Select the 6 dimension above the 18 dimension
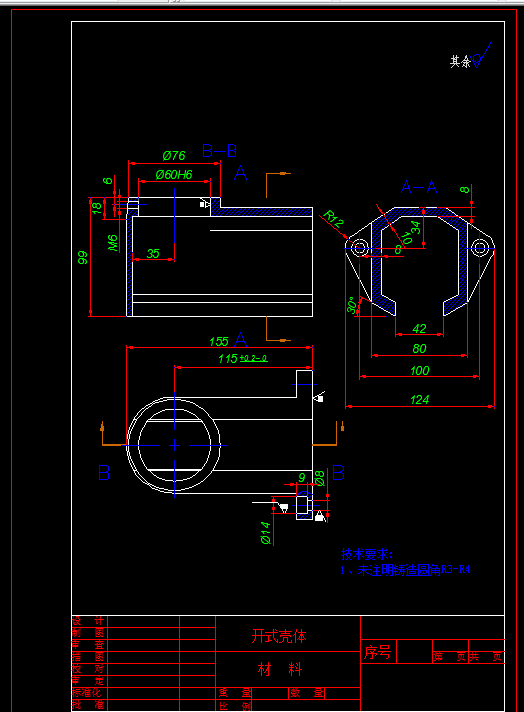 pyautogui.click(x=108, y=180)
